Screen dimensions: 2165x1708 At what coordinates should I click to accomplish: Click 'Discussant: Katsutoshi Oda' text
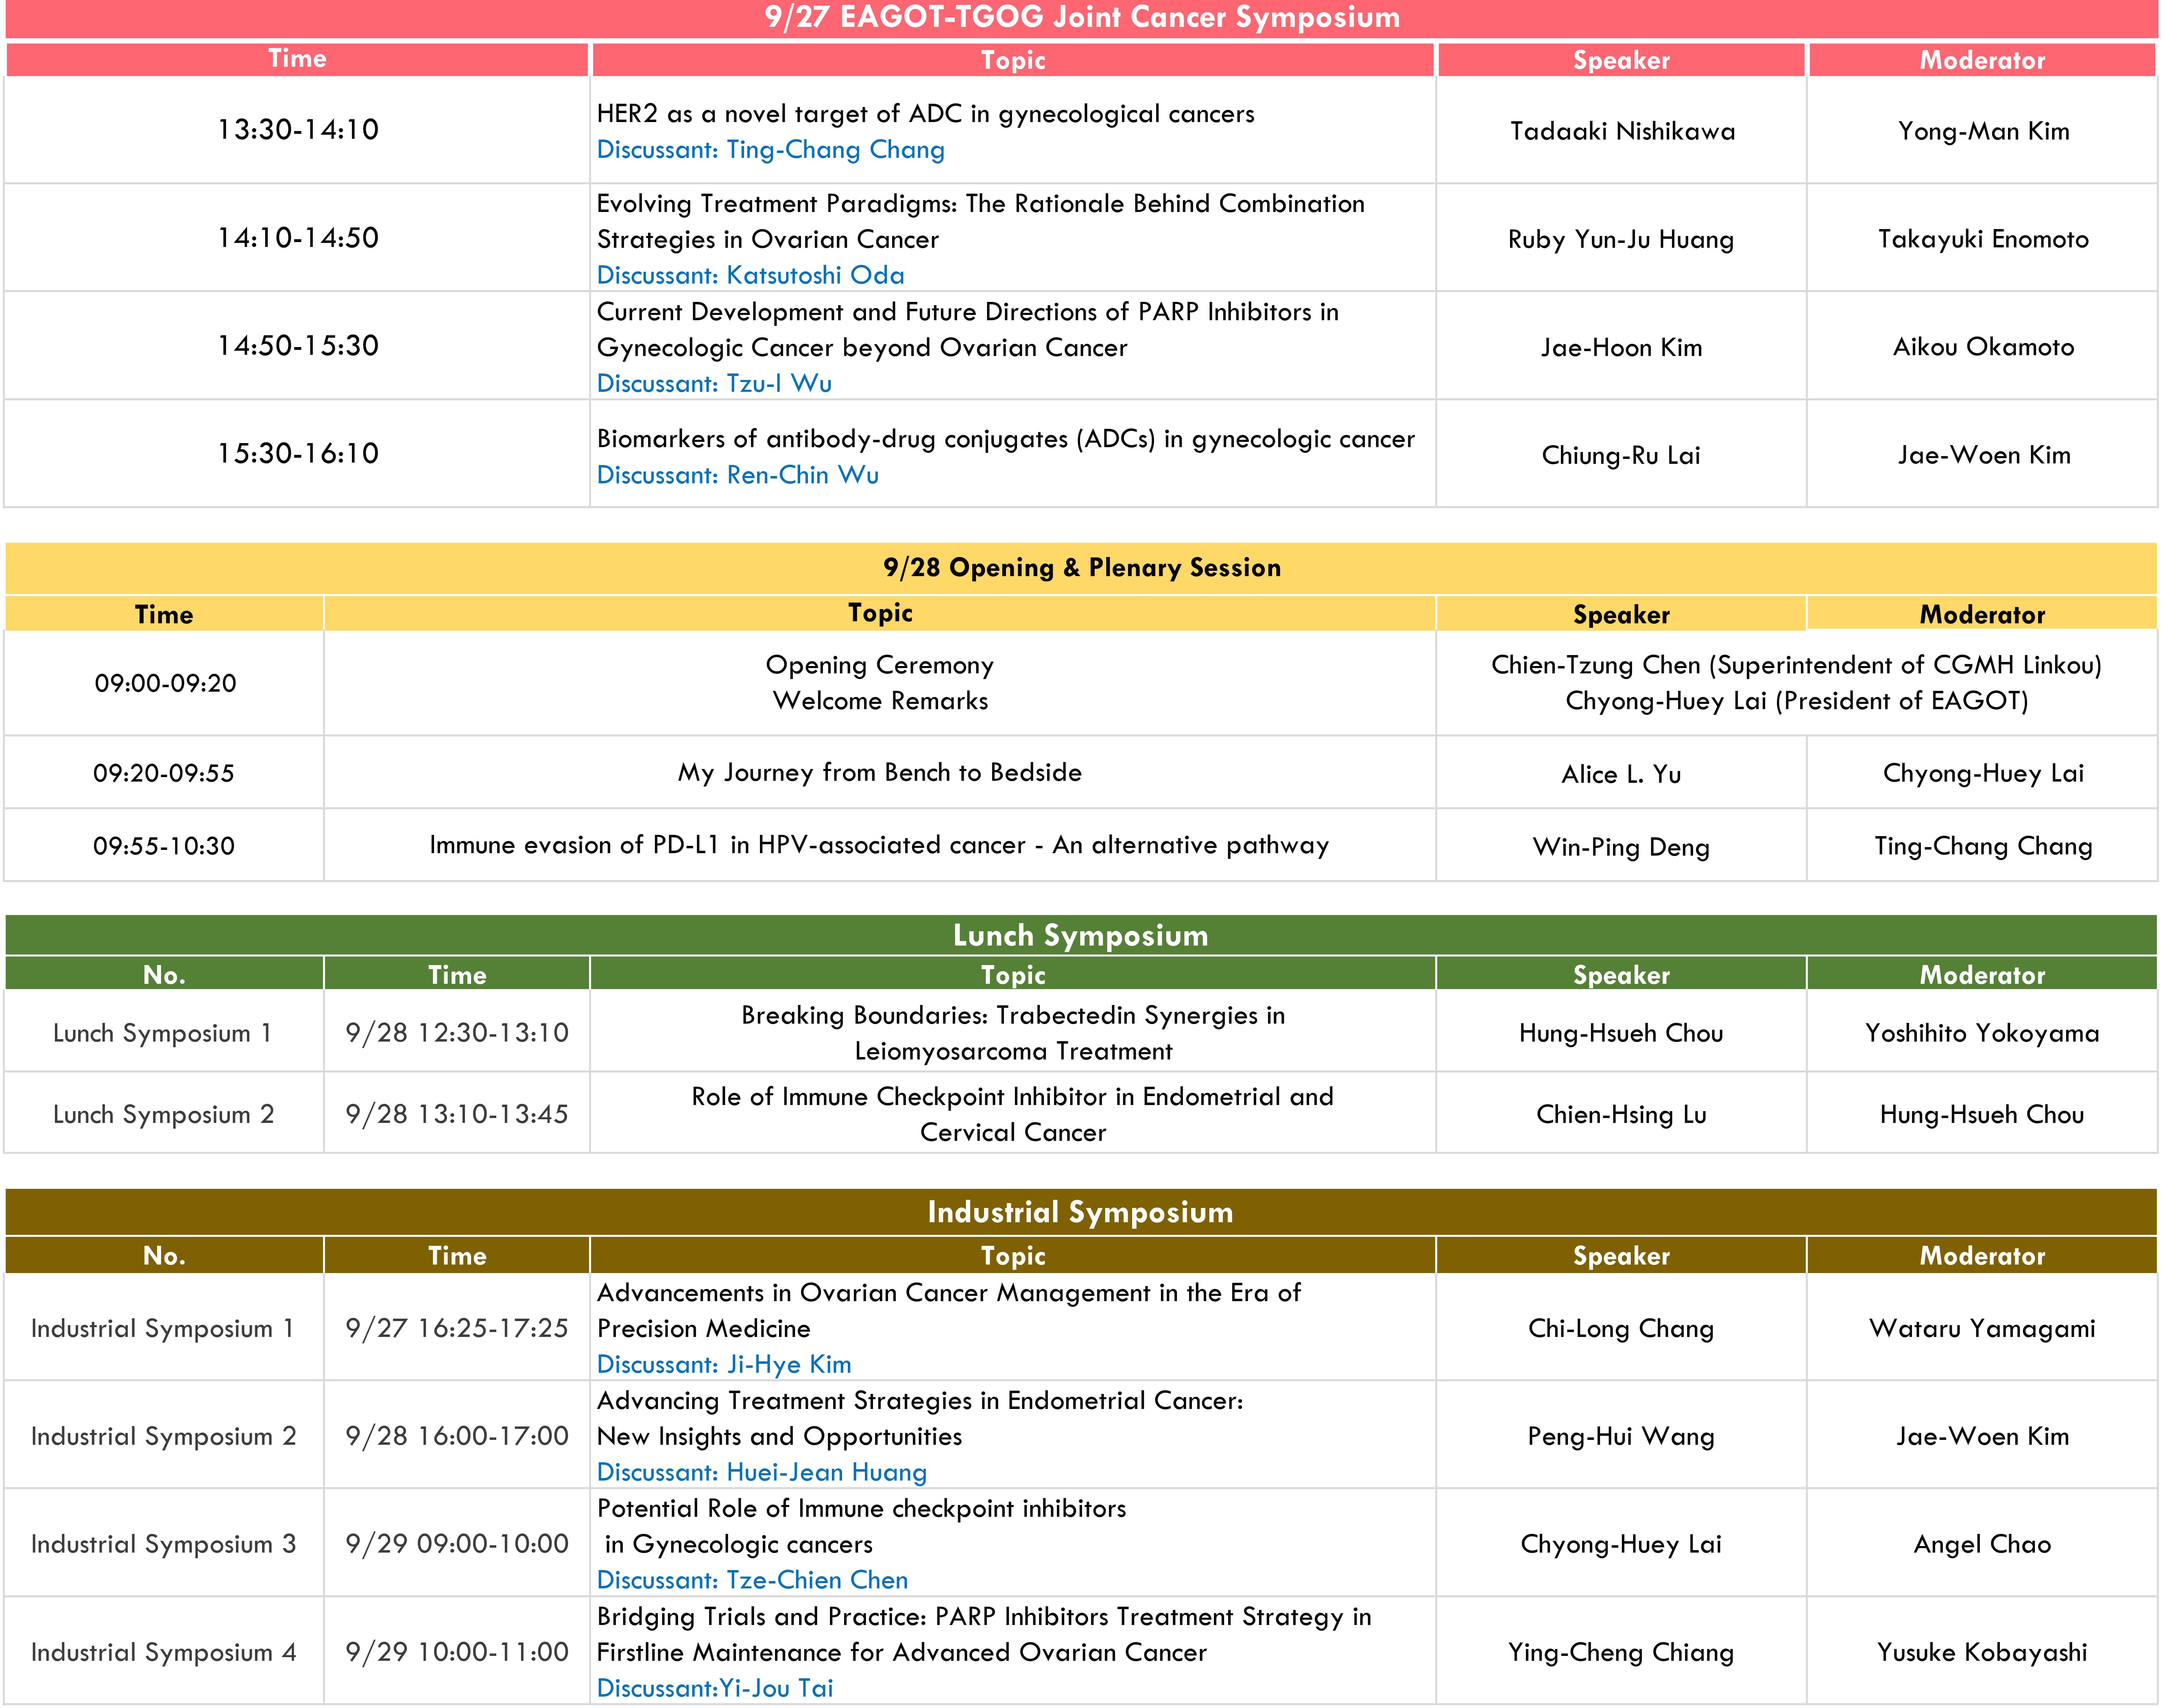[750, 275]
